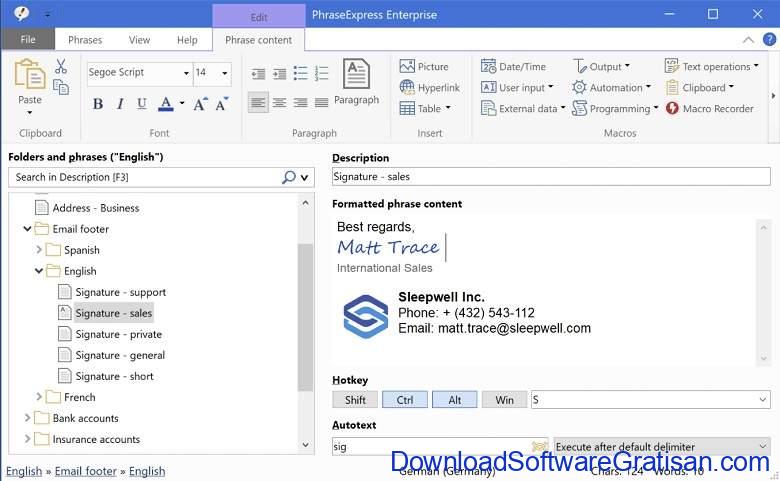Image resolution: width=780 pixels, height=481 pixels.
Task: Open search options dropdown arrow
Action: point(304,178)
